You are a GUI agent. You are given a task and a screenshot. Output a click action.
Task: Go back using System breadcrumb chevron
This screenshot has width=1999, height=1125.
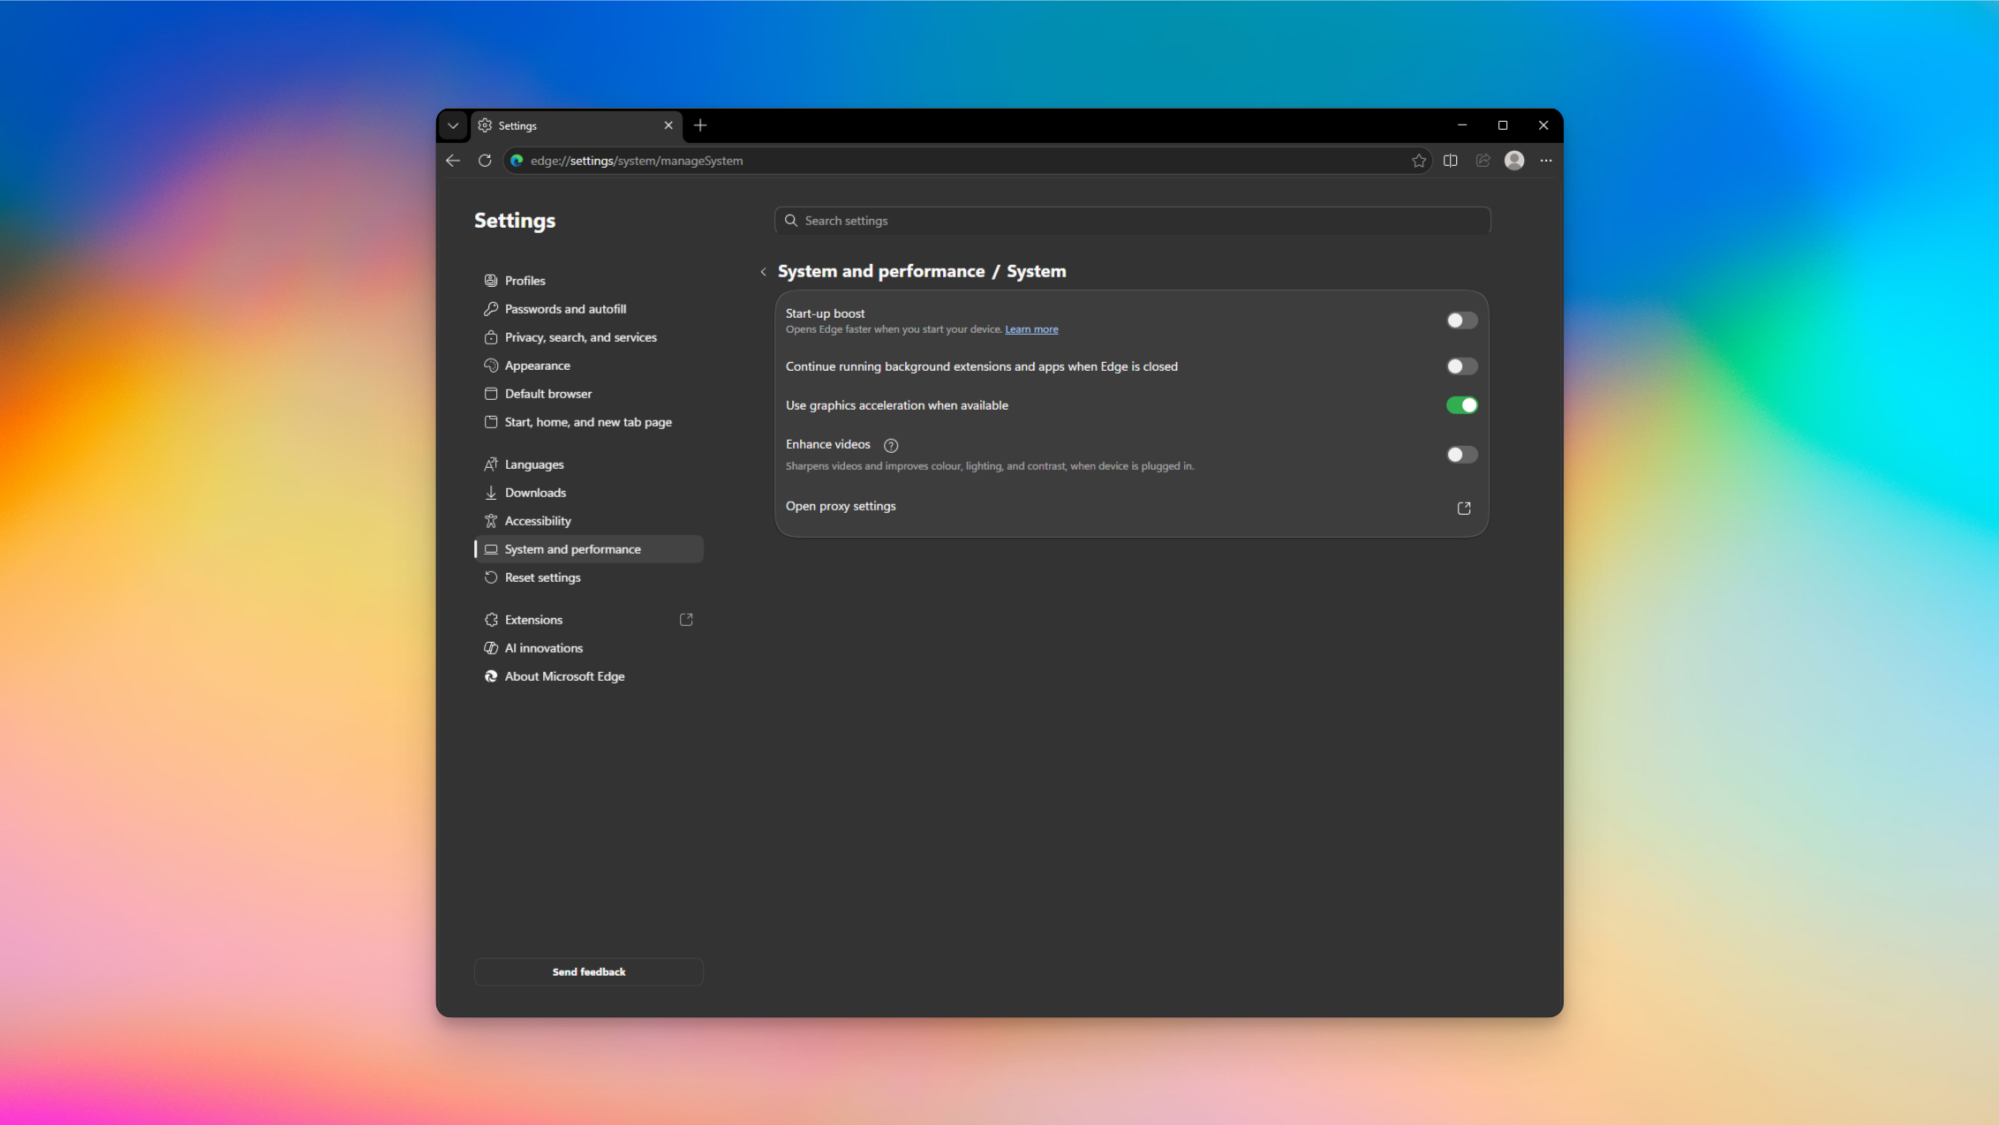[763, 272]
